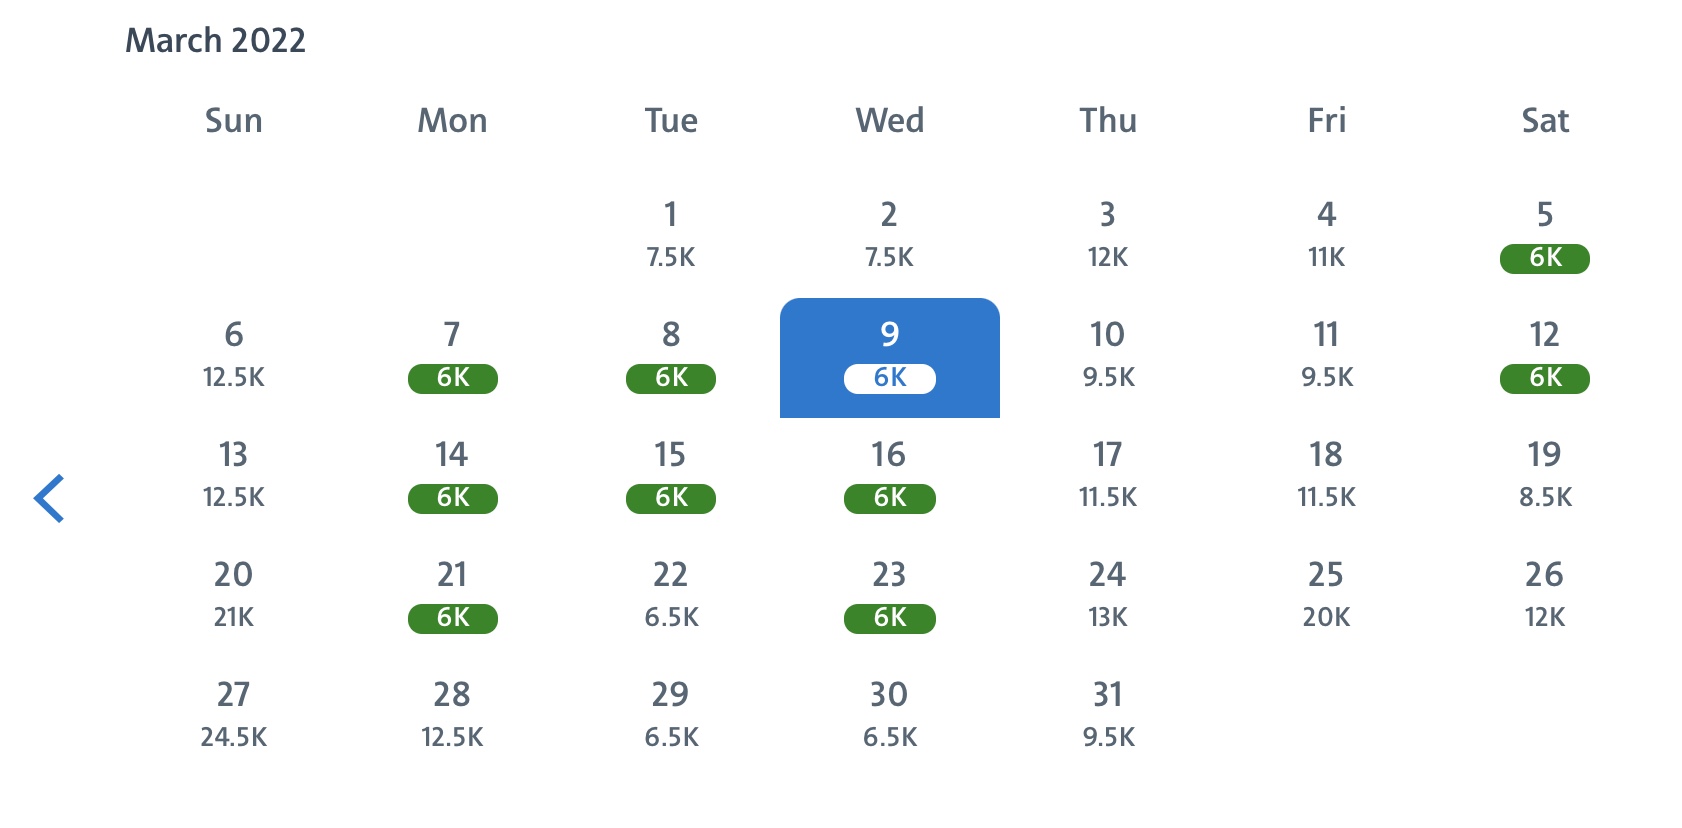1682x828 pixels.
Task: Choose Tuesday March 1 priced 7.5K
Action: pyautogui.click(x=670, y=236)
